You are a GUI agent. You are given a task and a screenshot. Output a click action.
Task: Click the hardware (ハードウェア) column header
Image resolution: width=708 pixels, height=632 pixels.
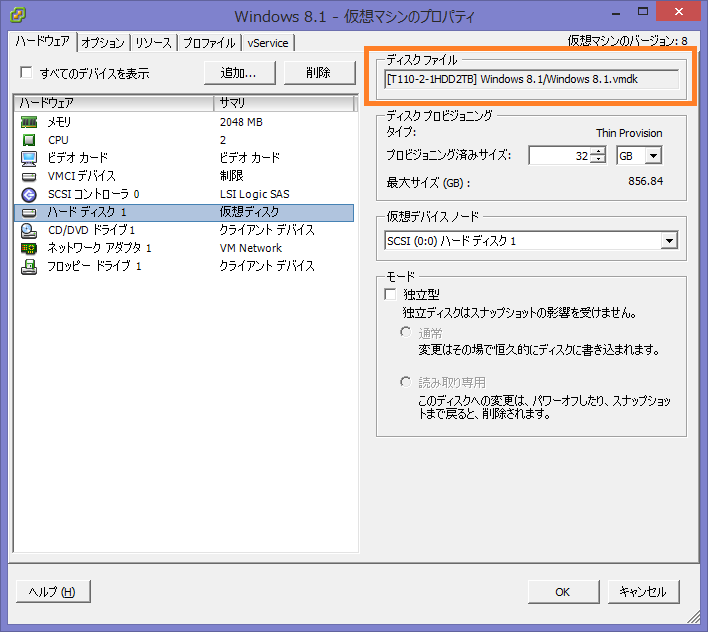pos(114,103)
